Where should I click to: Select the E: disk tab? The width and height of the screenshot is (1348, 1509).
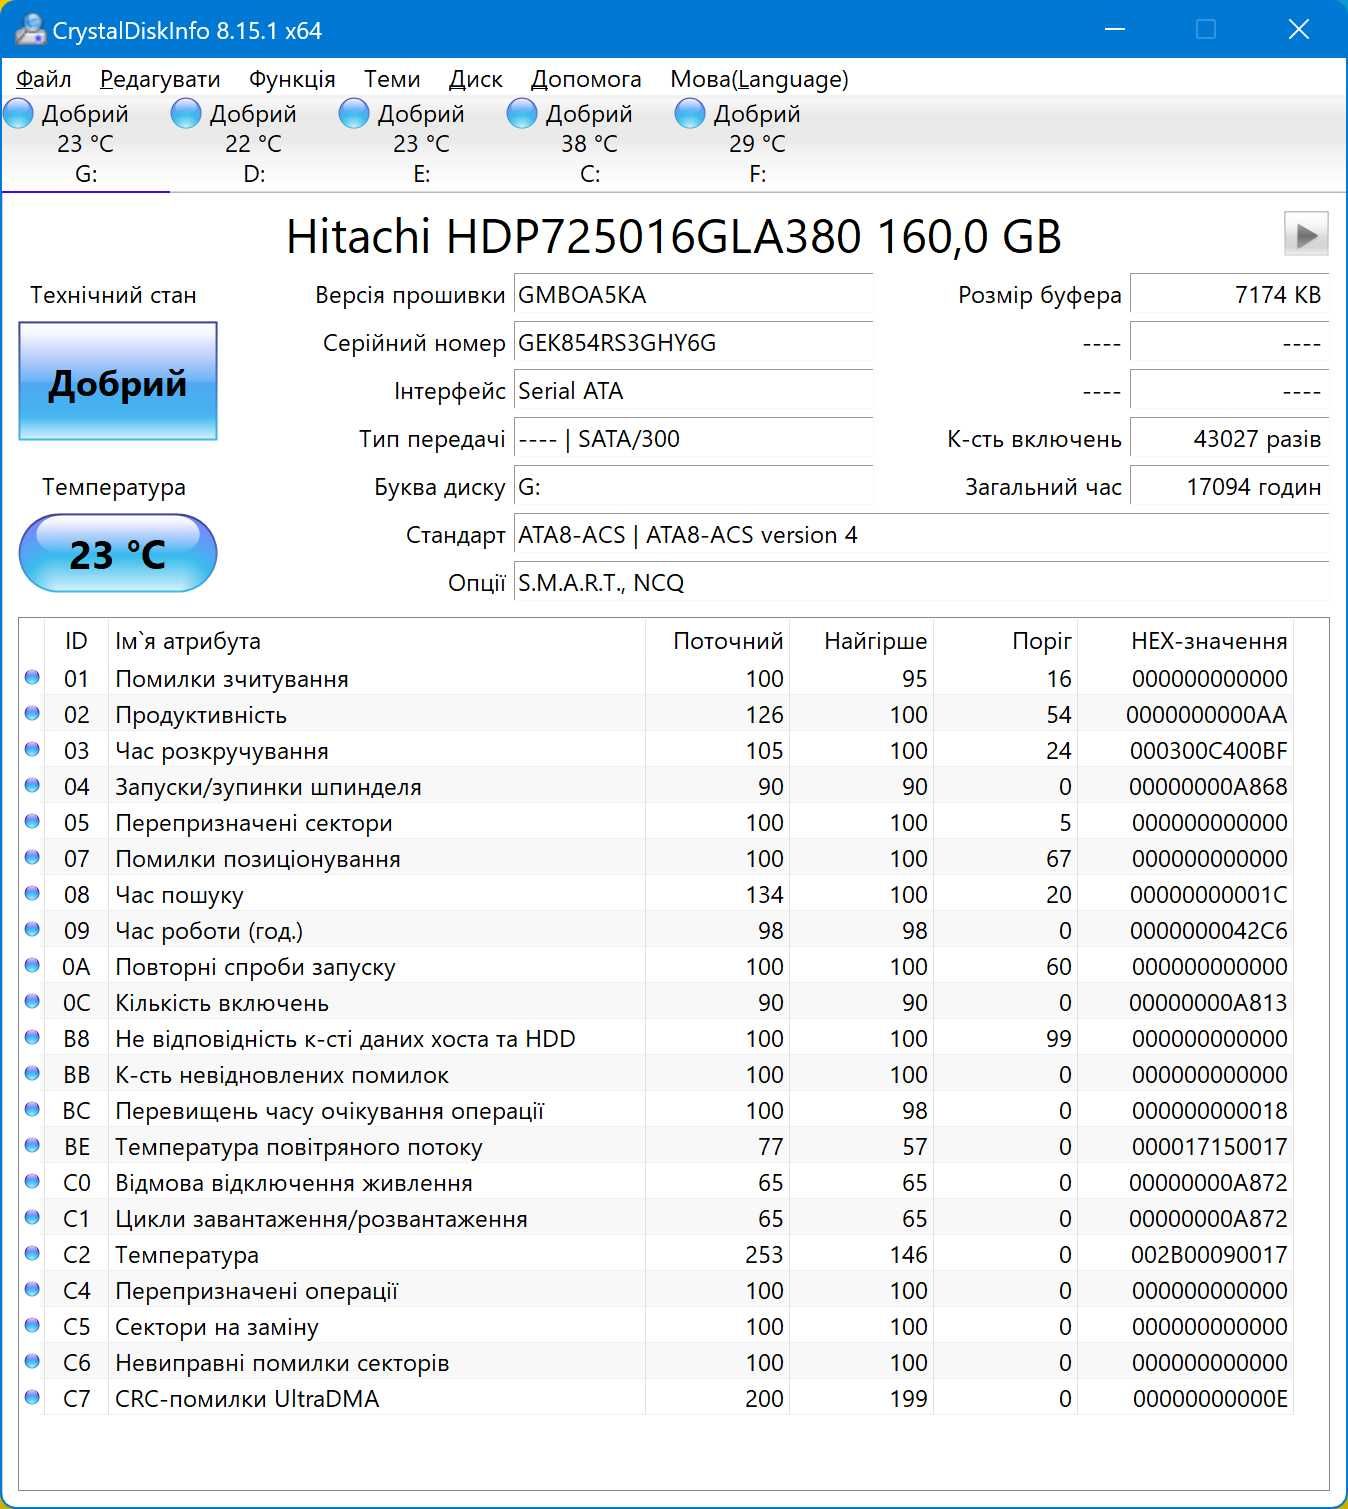click(422, 143)
